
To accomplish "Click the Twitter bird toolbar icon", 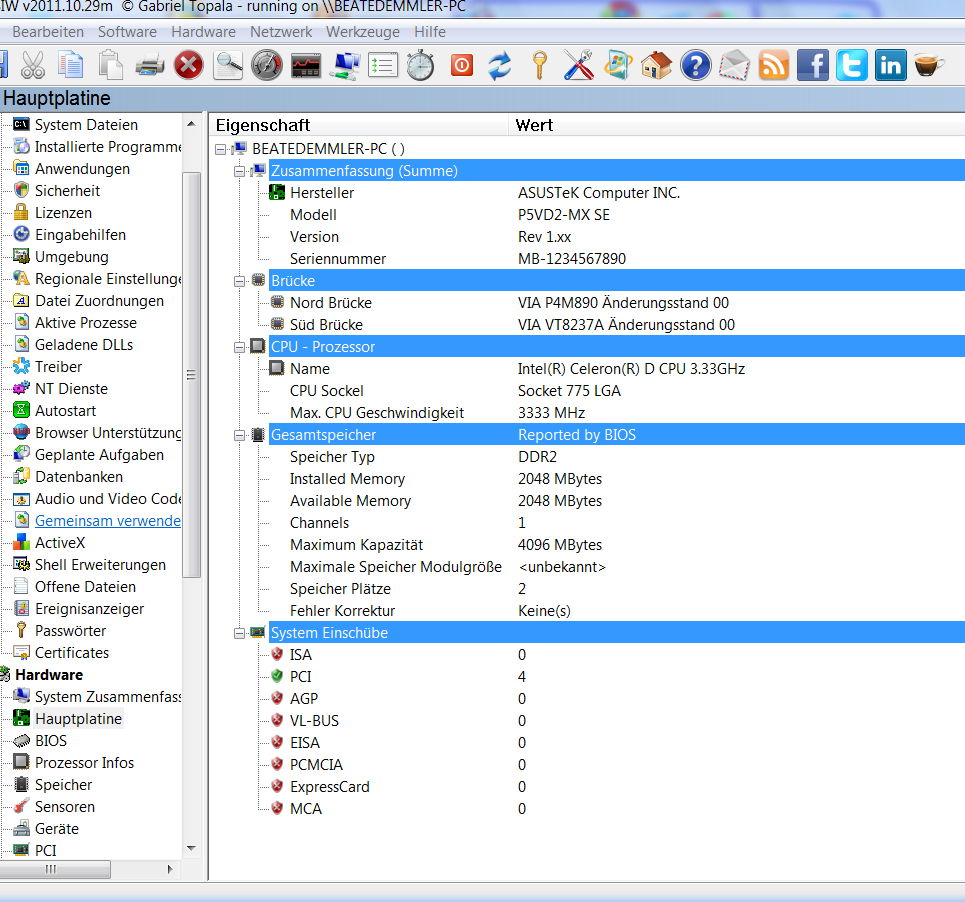I will [x=852, y=65].
